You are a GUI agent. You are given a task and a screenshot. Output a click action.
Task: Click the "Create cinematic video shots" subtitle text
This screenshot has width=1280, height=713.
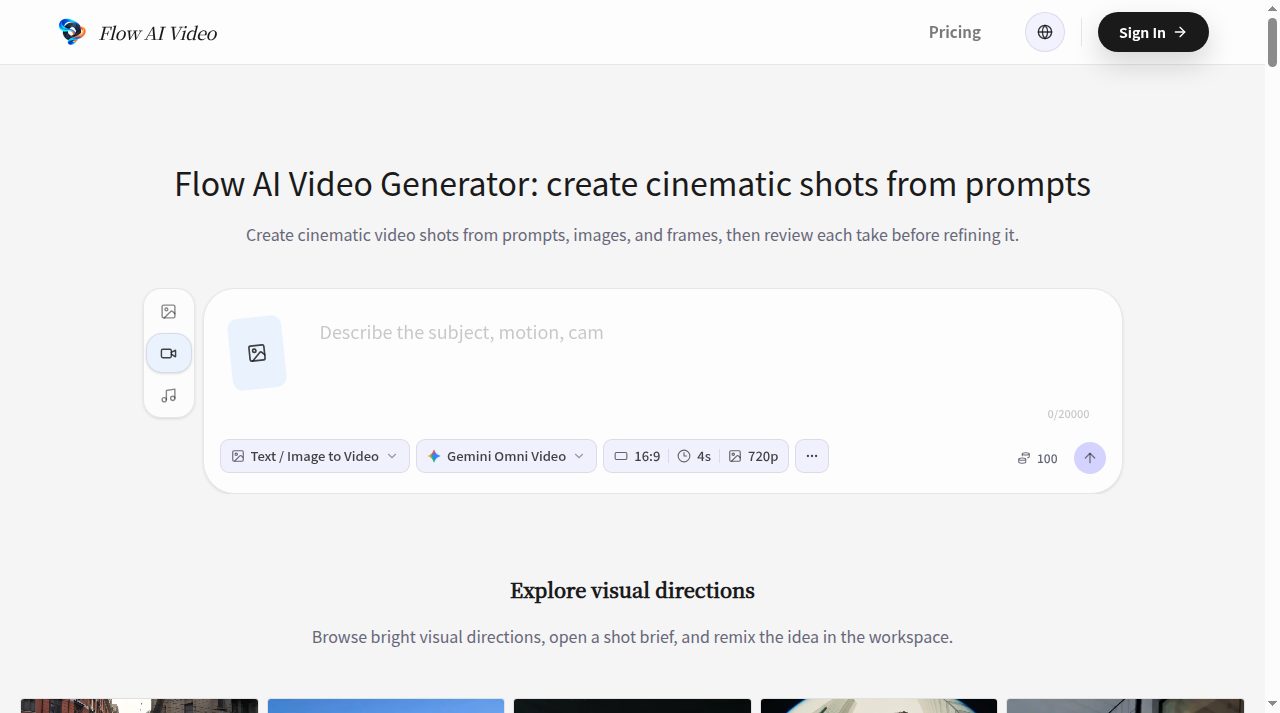click(632, 236)
